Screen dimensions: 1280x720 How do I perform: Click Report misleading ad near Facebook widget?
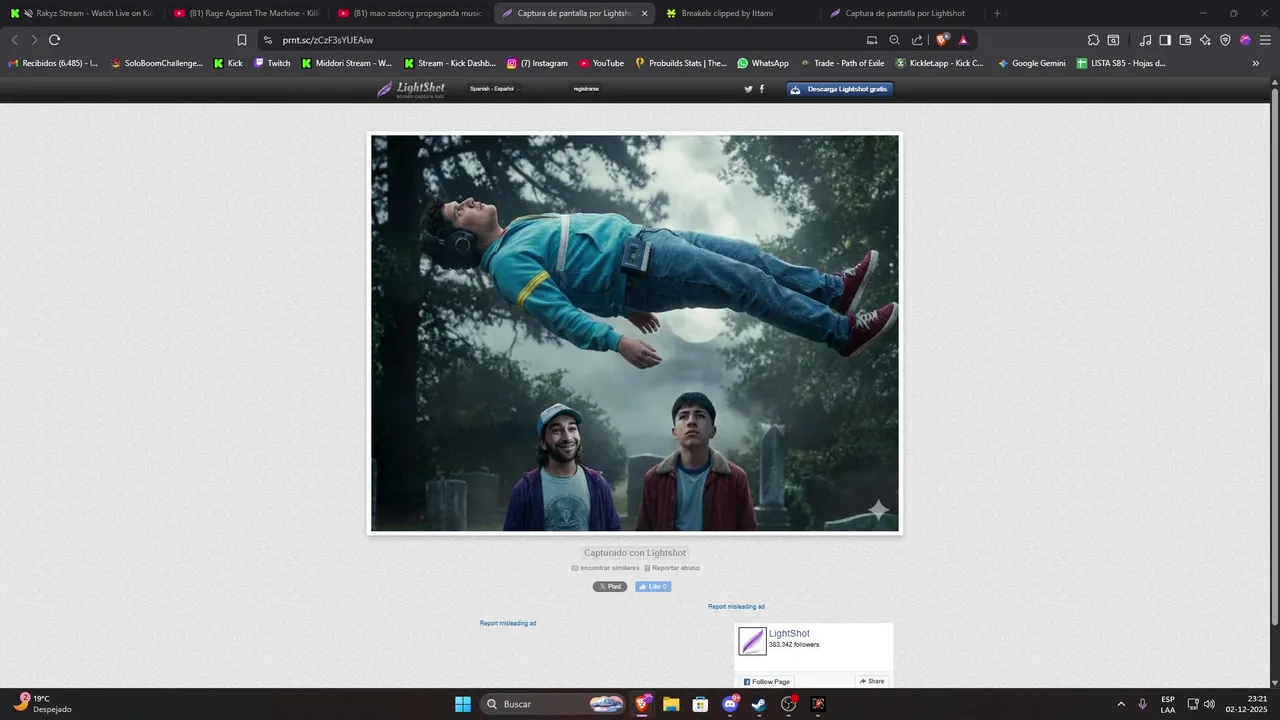pyautogui.click(x=736, y=607)
